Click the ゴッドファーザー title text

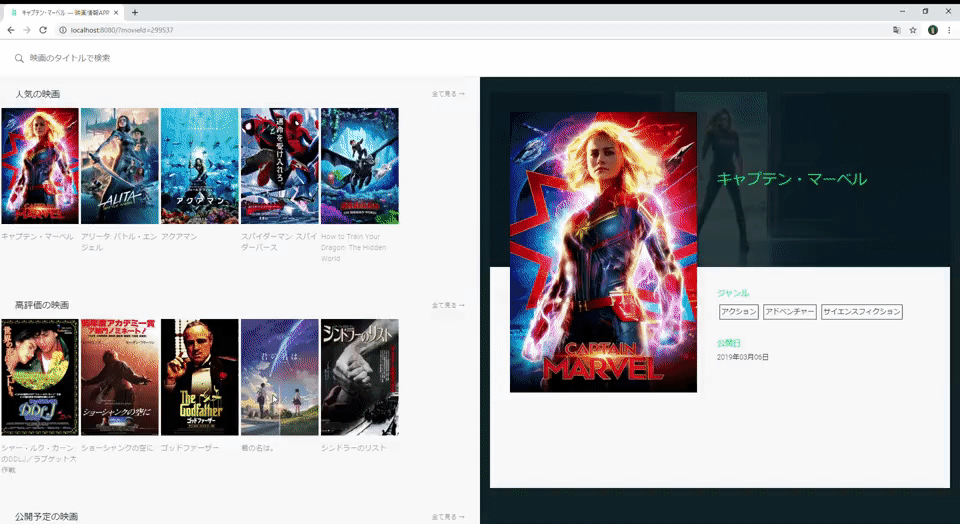point(190,448)
